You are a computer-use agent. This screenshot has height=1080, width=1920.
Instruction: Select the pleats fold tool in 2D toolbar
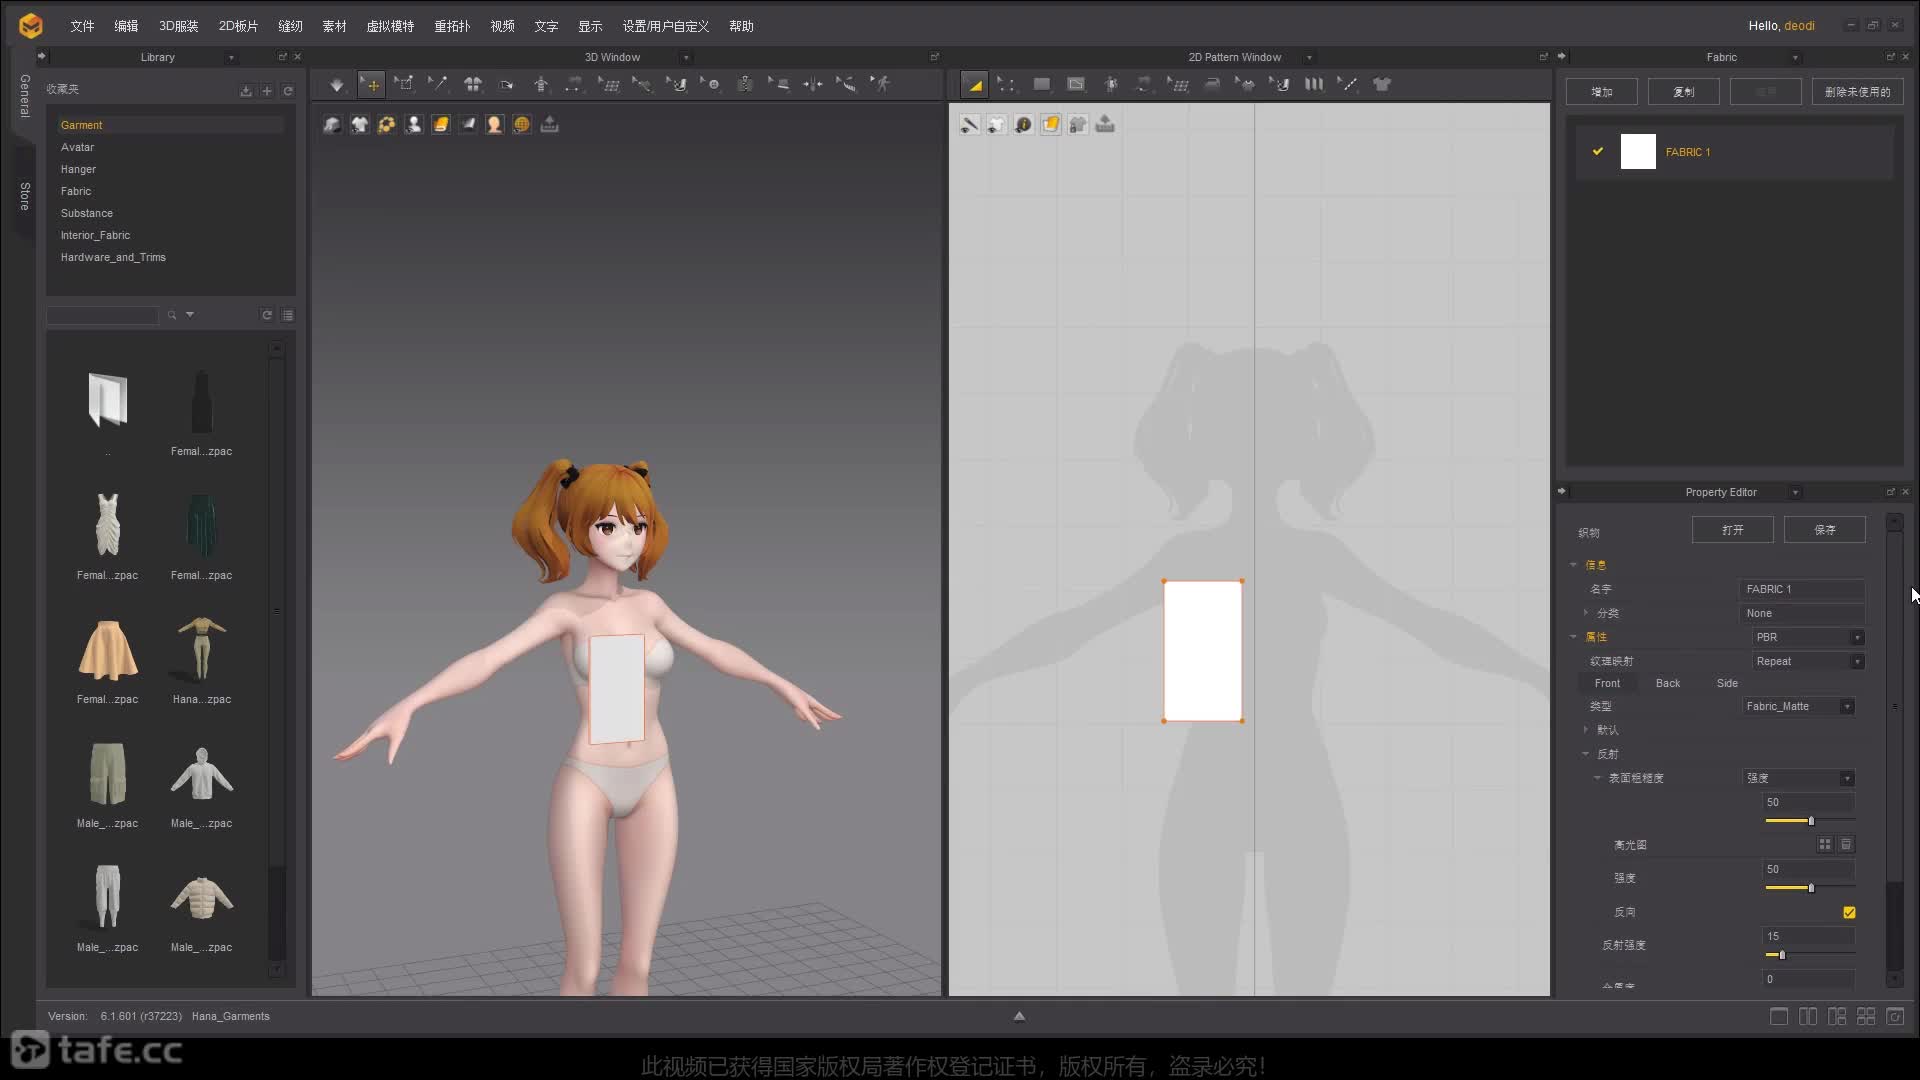[x=1314, y=85]
